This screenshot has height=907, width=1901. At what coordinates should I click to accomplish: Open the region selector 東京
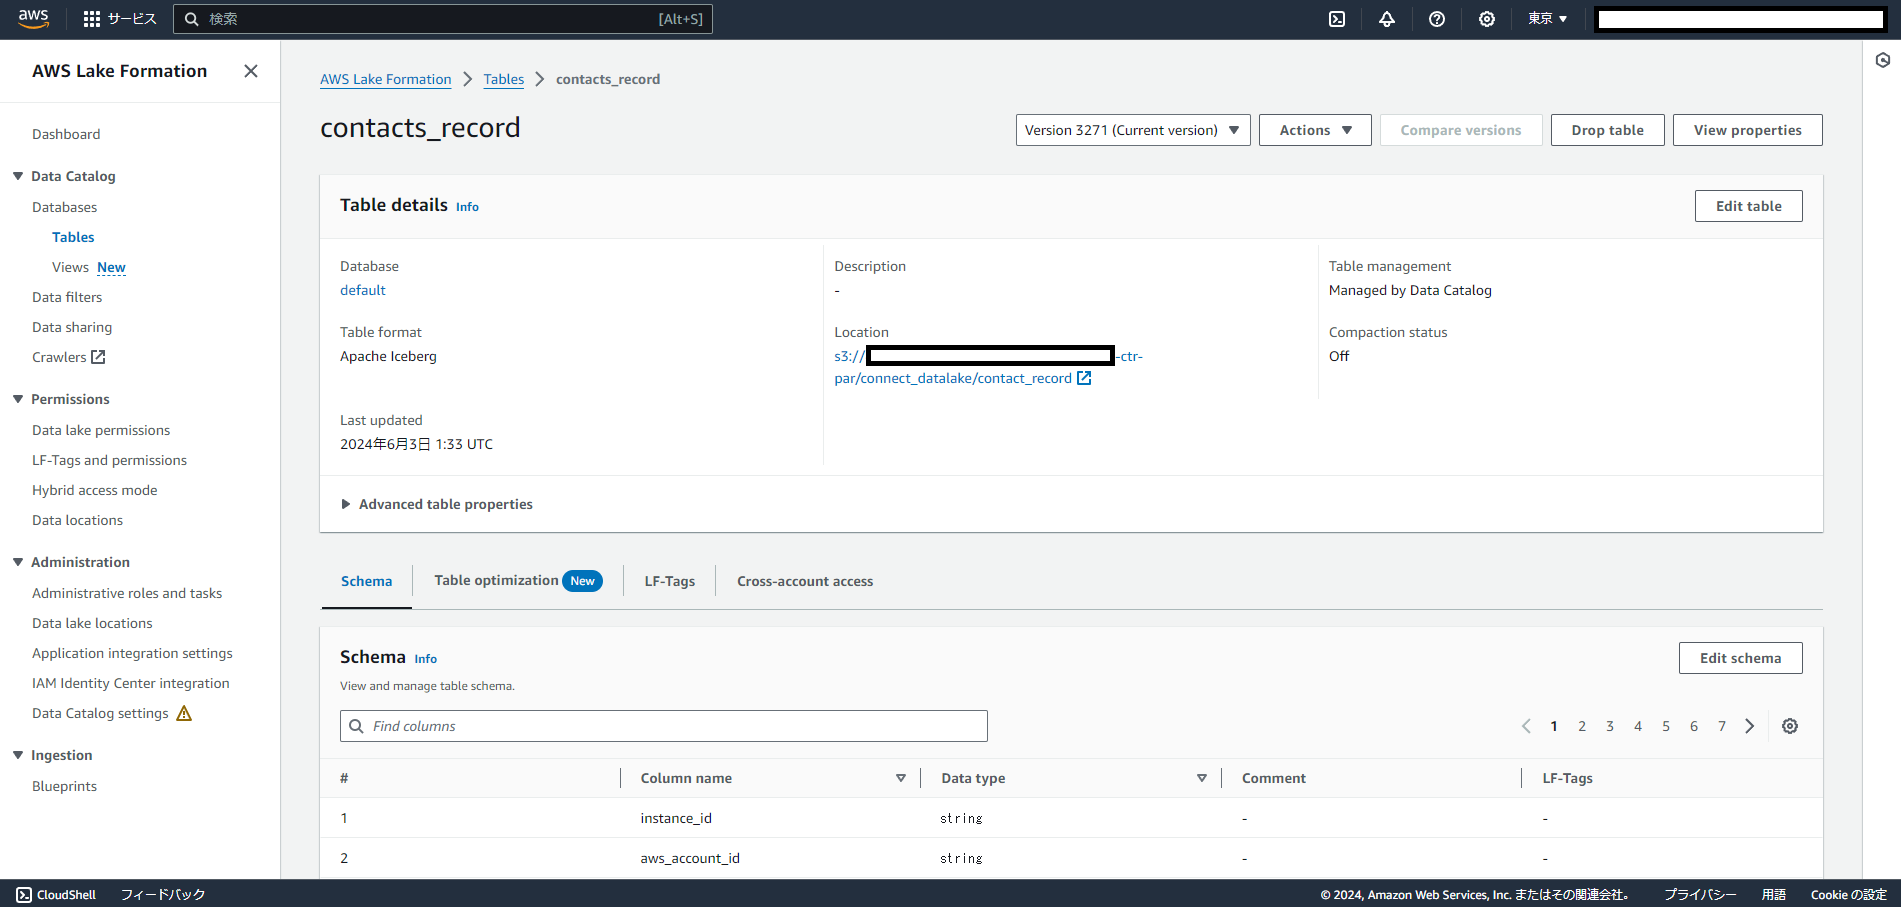point(1547,19)
